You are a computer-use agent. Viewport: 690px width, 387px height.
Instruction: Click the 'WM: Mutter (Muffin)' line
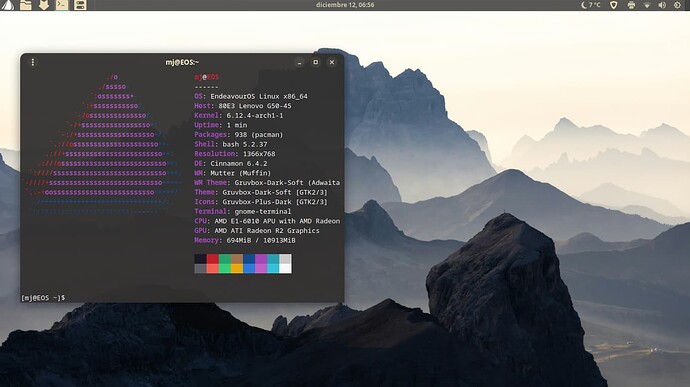pyautogui.click(x=232, y=173)
